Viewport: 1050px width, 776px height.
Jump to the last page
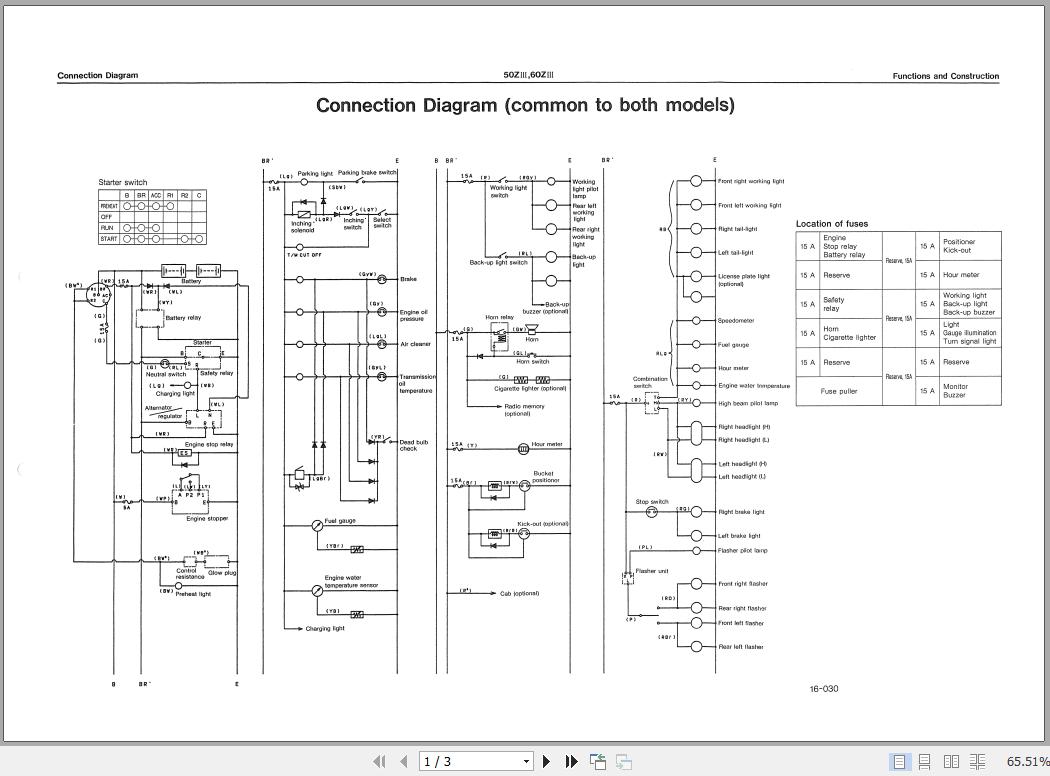click(571, 761)
